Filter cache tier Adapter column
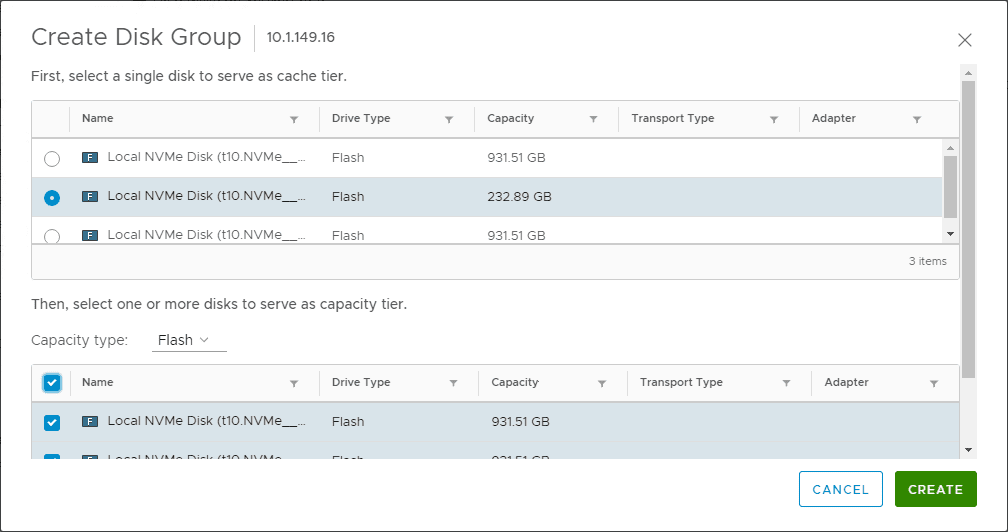Image resolution: width=1008 pixels, height=532 pixels. point(917,119)
